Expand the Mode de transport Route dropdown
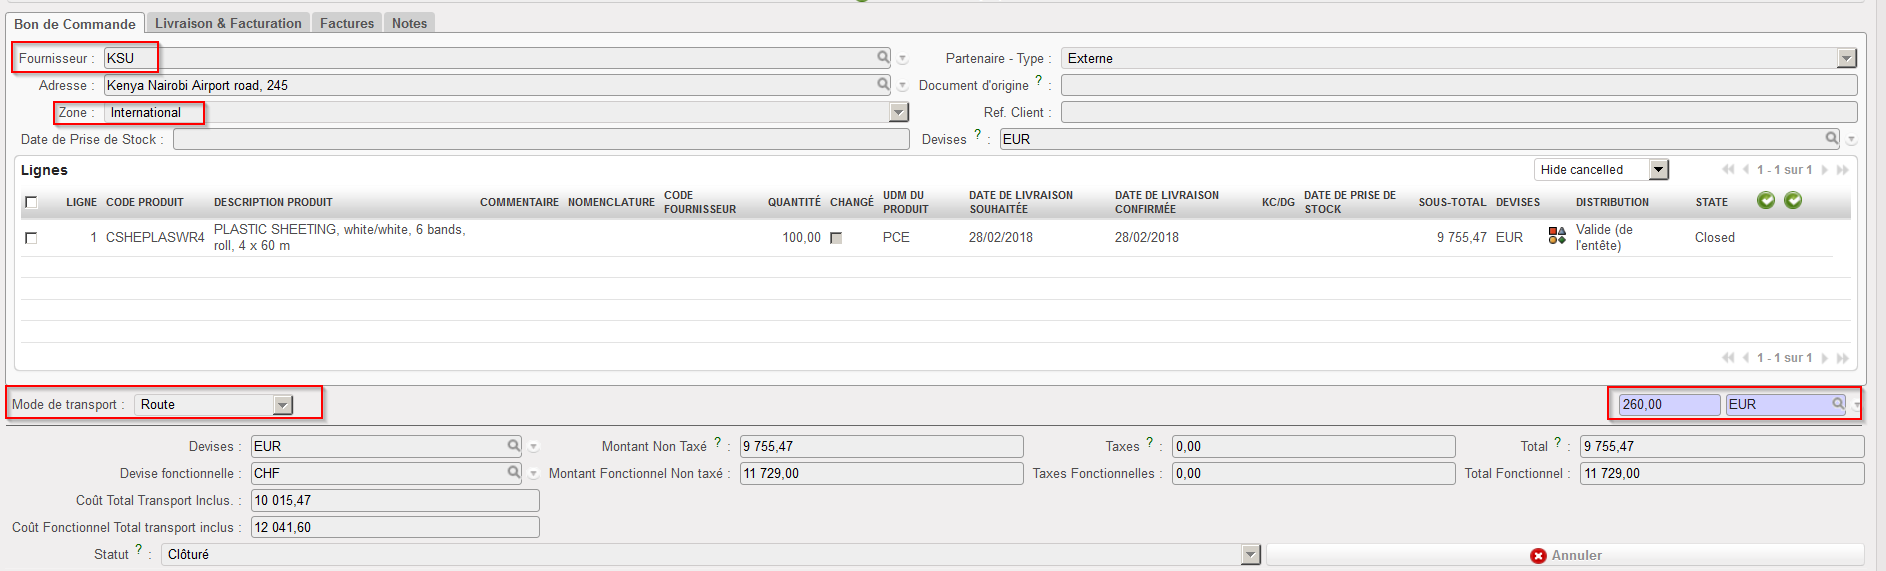The image size is (1886, 571). (x=283, y=405)
